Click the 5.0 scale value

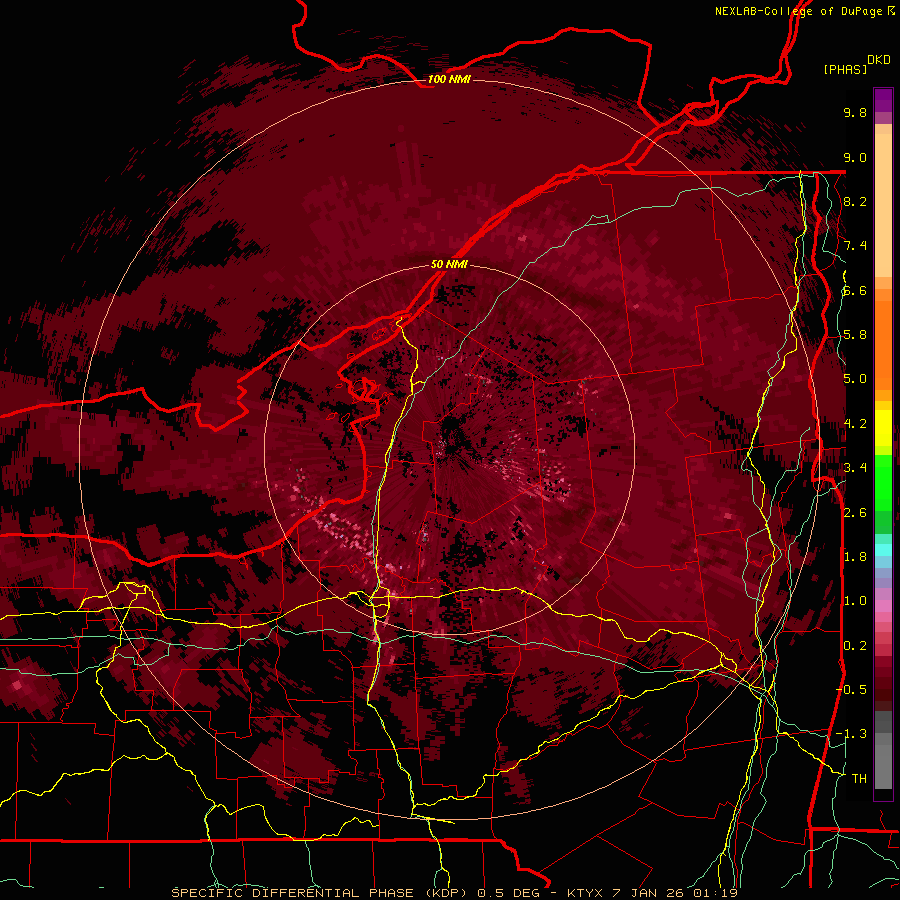click(855, 379)
